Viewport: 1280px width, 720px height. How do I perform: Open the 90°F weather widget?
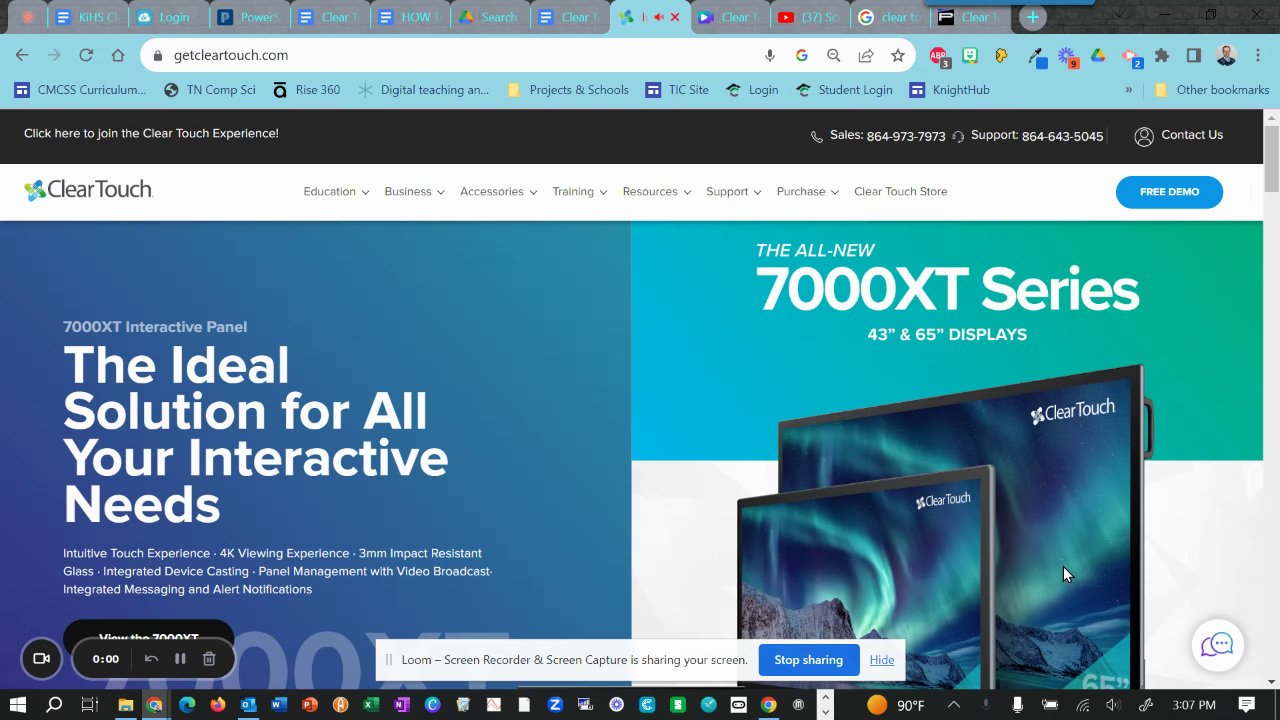pos(895,705)
